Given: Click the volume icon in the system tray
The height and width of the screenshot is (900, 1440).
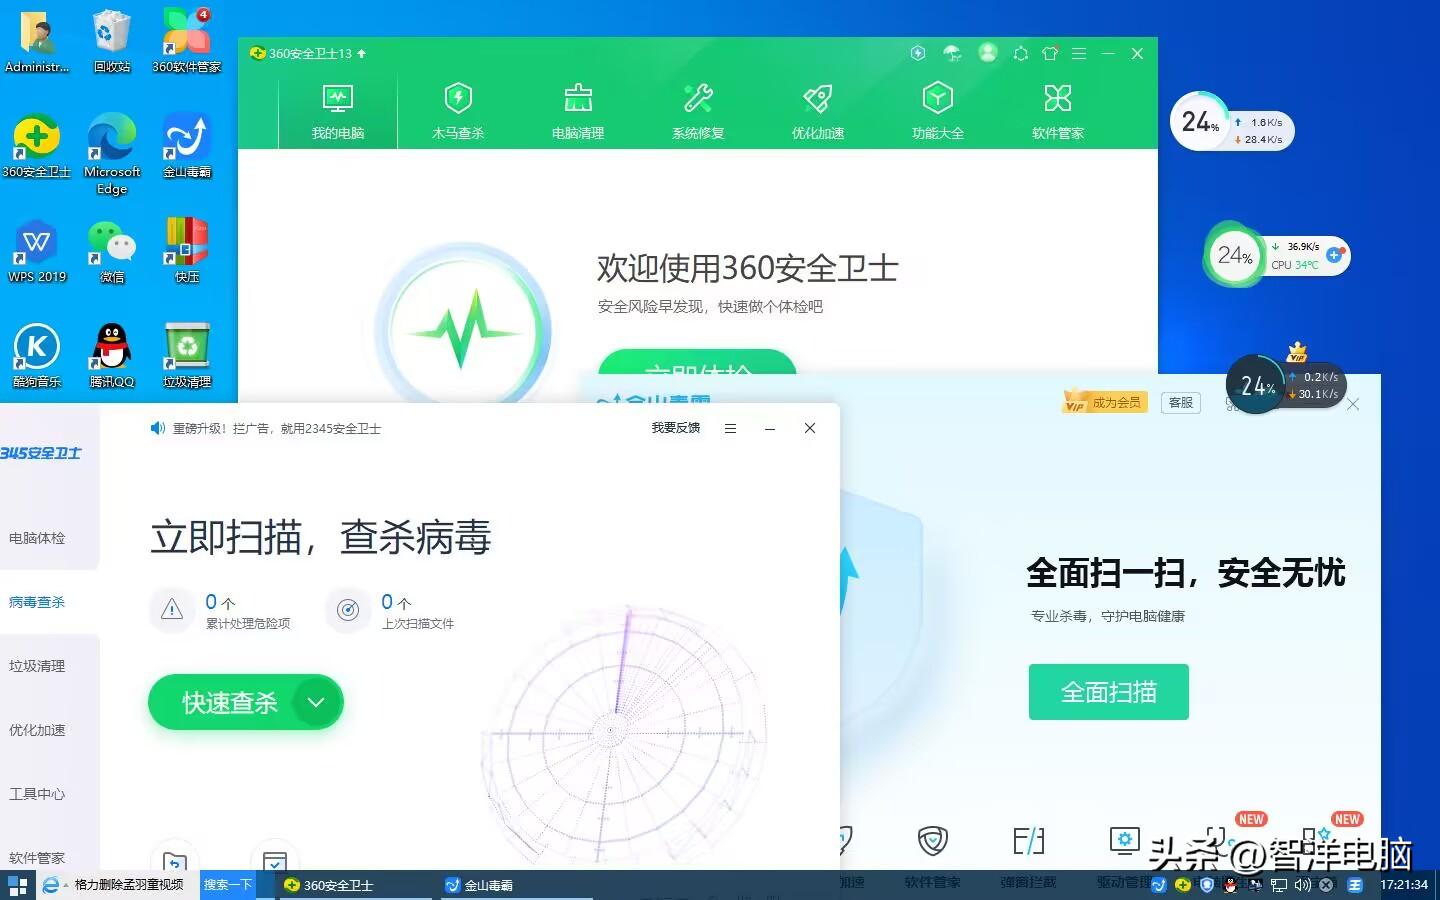Looking at the screenshot, I should tap(1302, 885).
